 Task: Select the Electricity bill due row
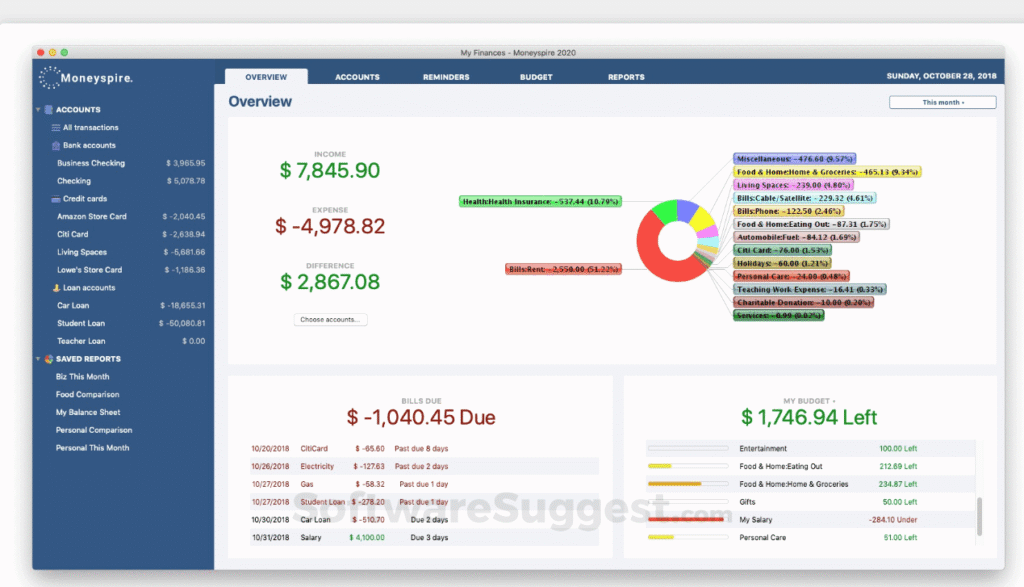coord(424,466)
